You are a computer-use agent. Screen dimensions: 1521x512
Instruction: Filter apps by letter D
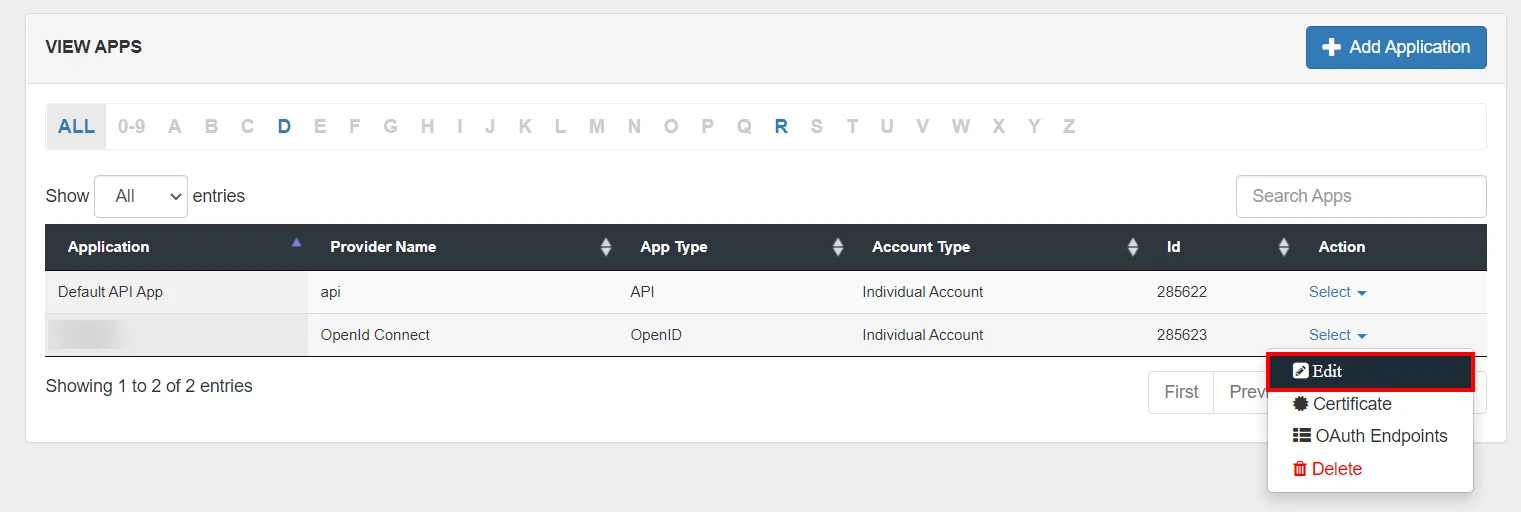(284, 126)
